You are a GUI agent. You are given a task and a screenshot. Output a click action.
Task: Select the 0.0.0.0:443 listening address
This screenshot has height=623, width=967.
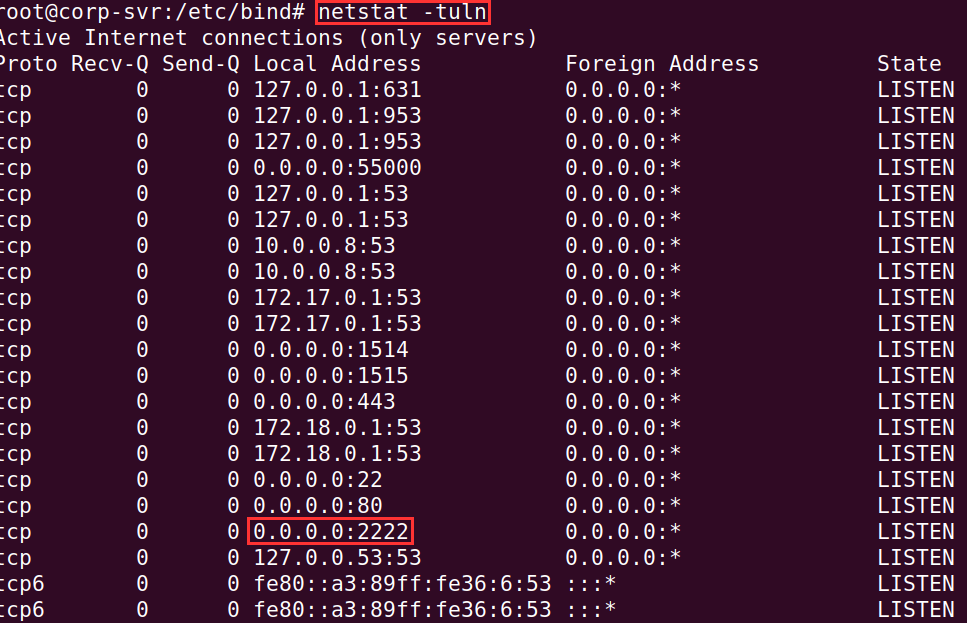[x=324, y=402]
